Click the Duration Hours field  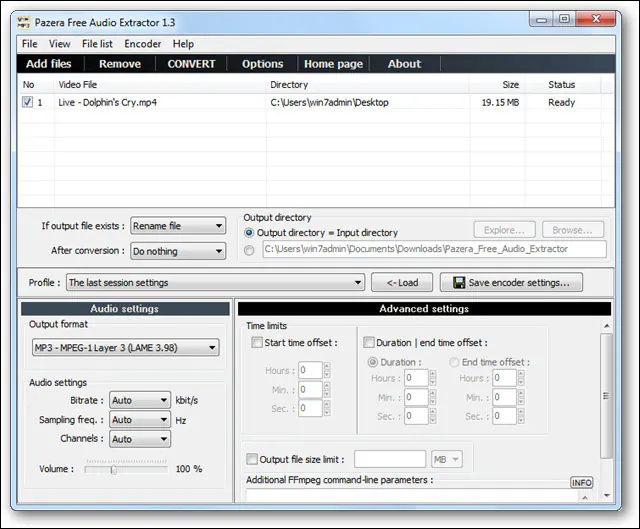[416, 378]
